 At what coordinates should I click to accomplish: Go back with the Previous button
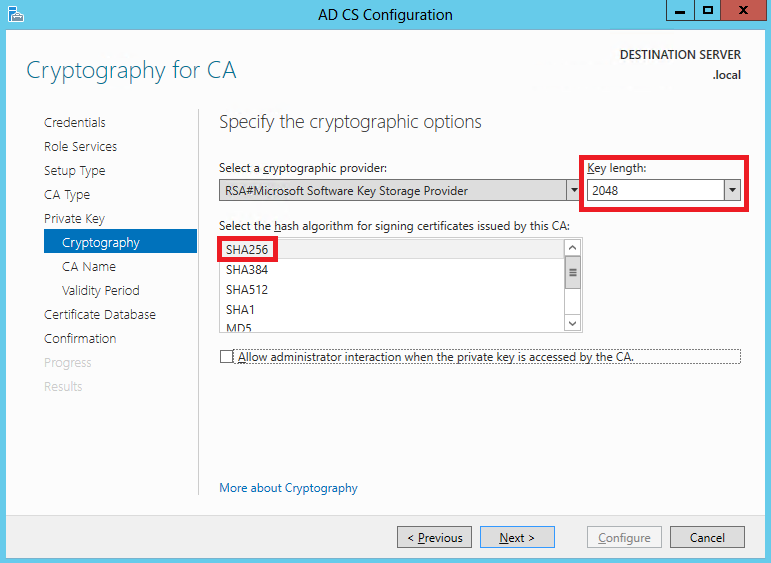(x=435, y=537)
